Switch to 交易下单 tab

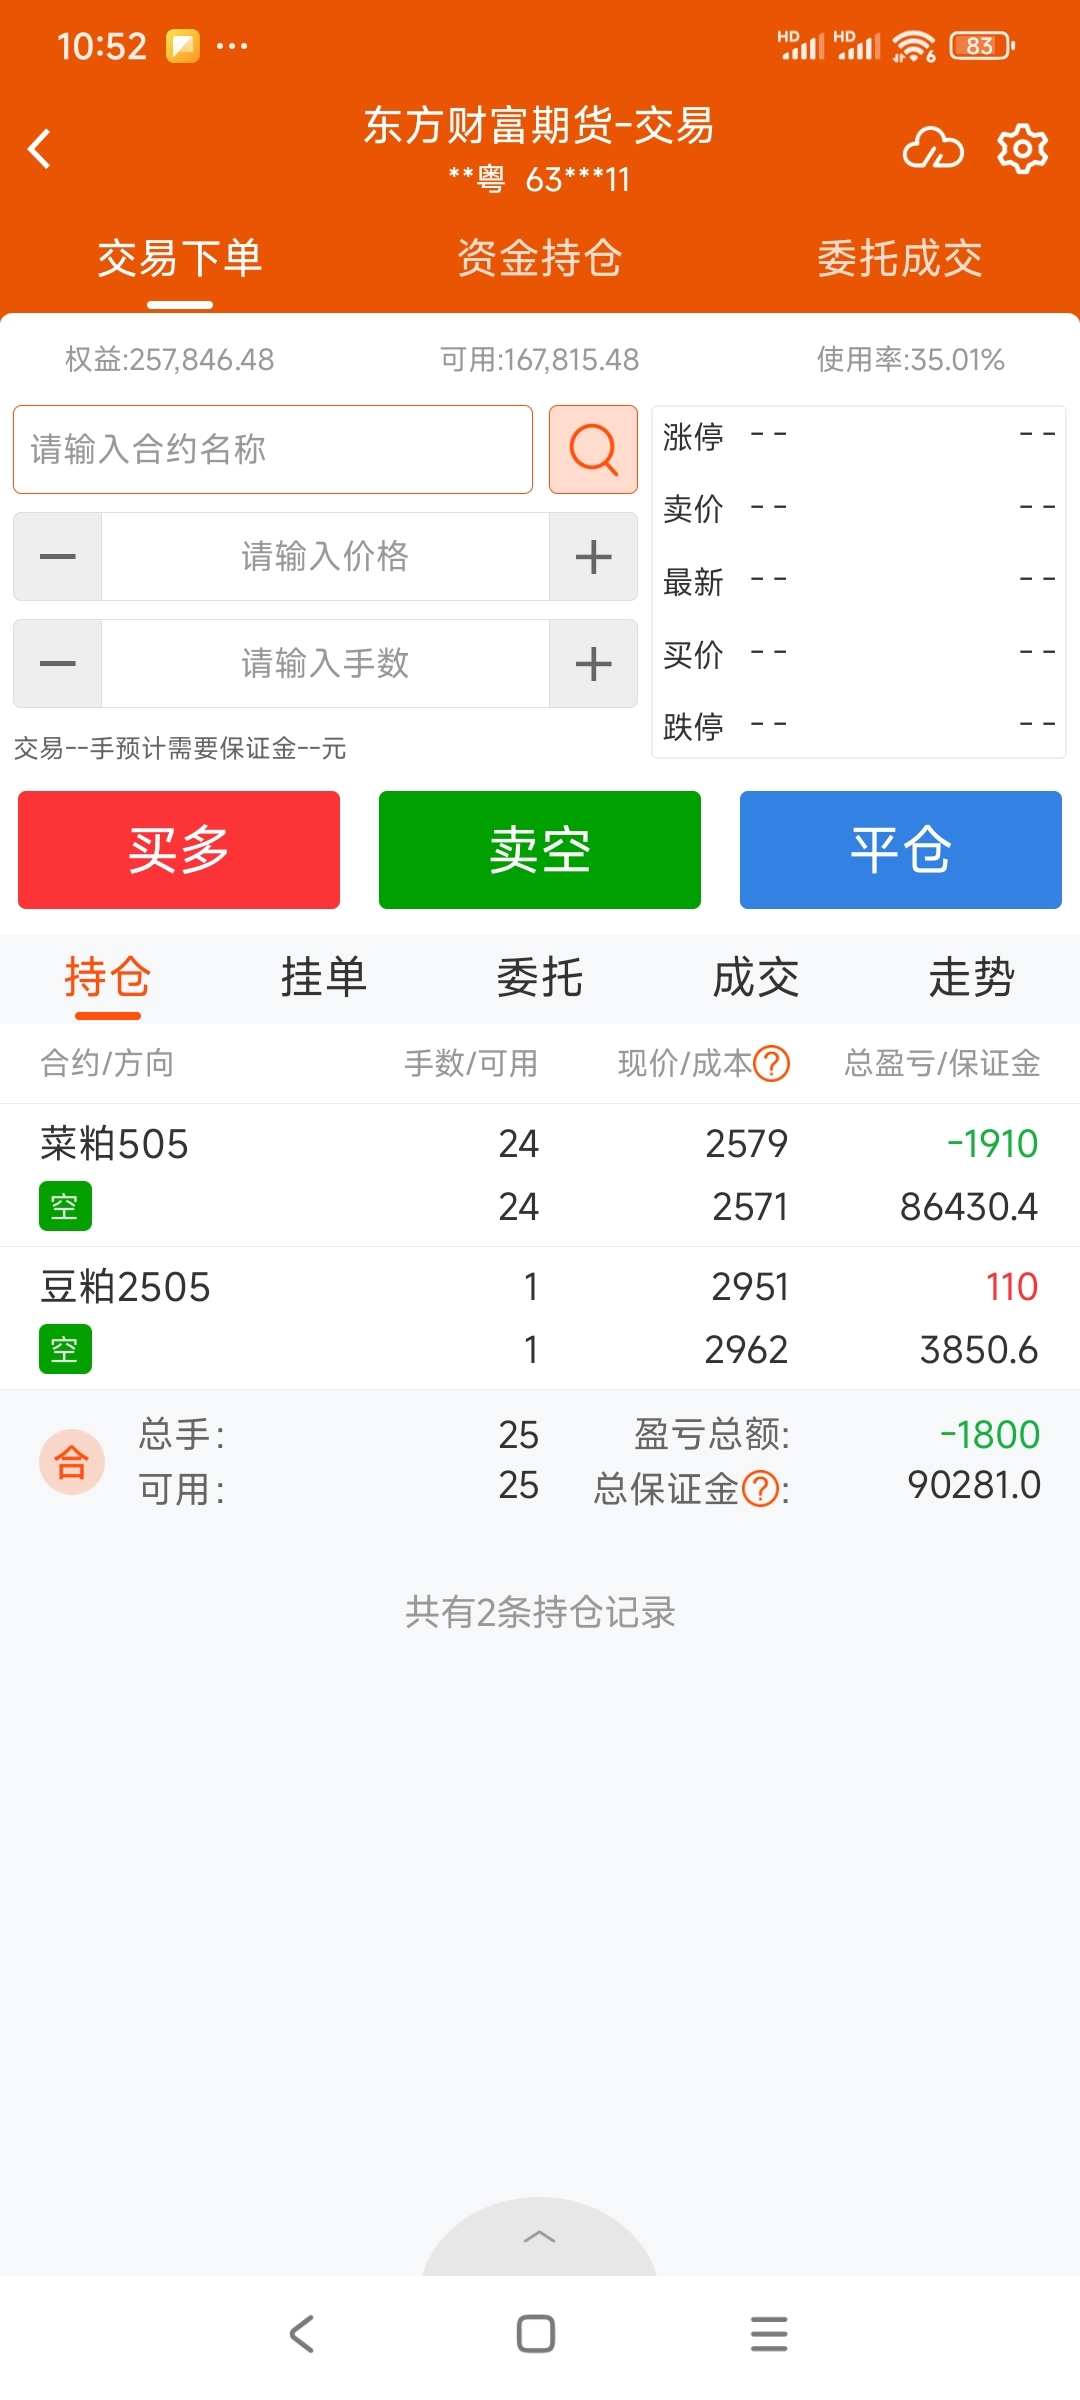180,259
